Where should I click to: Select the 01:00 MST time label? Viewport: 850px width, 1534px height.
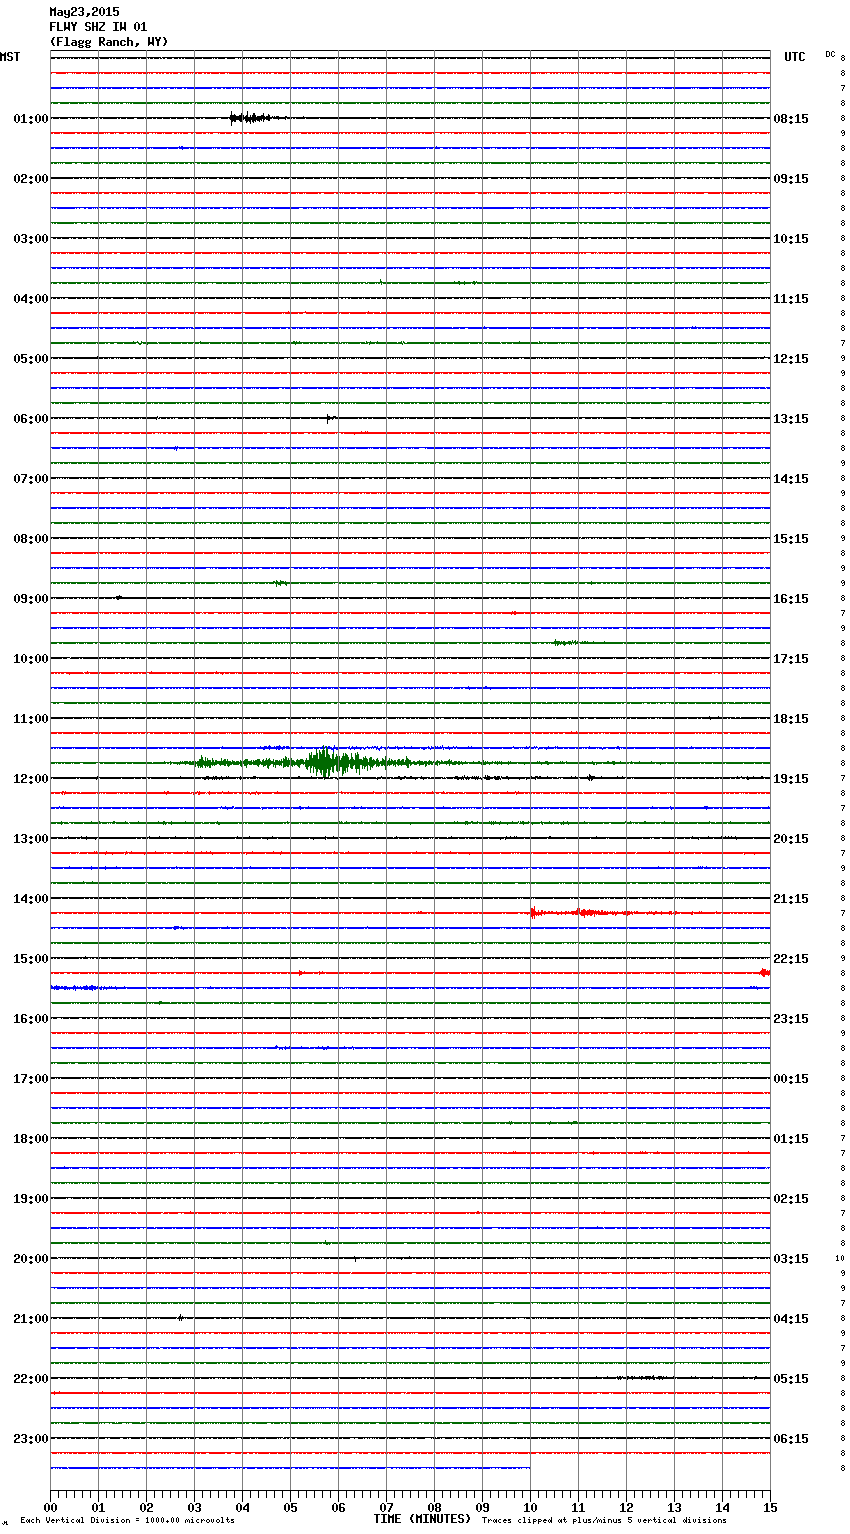click(31, 119)
